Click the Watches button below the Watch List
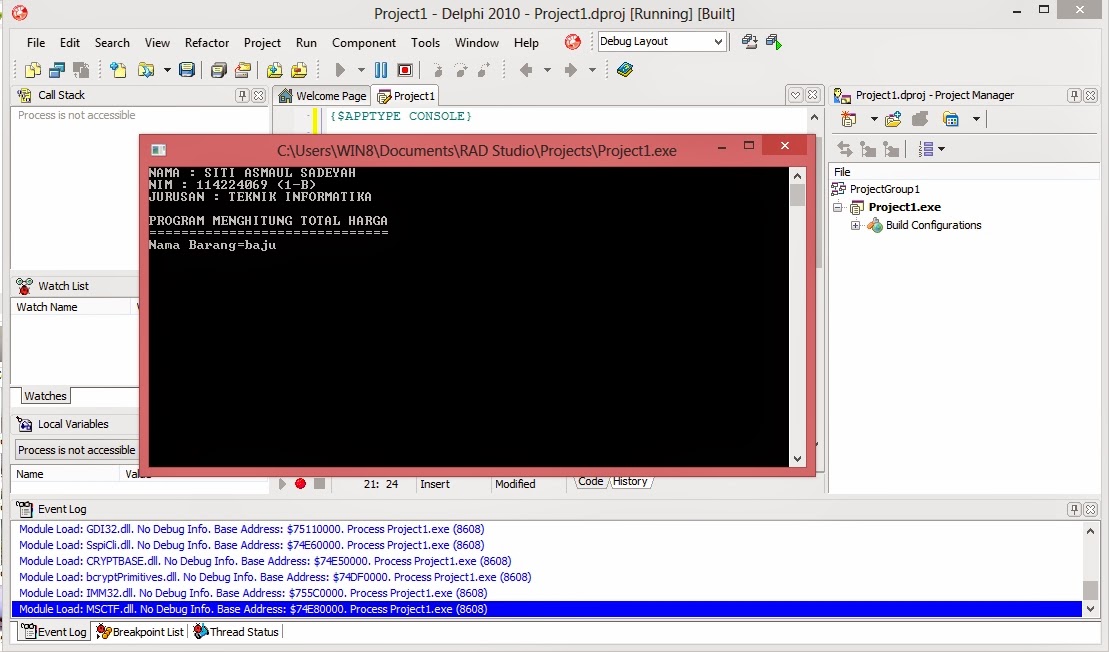 [46, 396]
